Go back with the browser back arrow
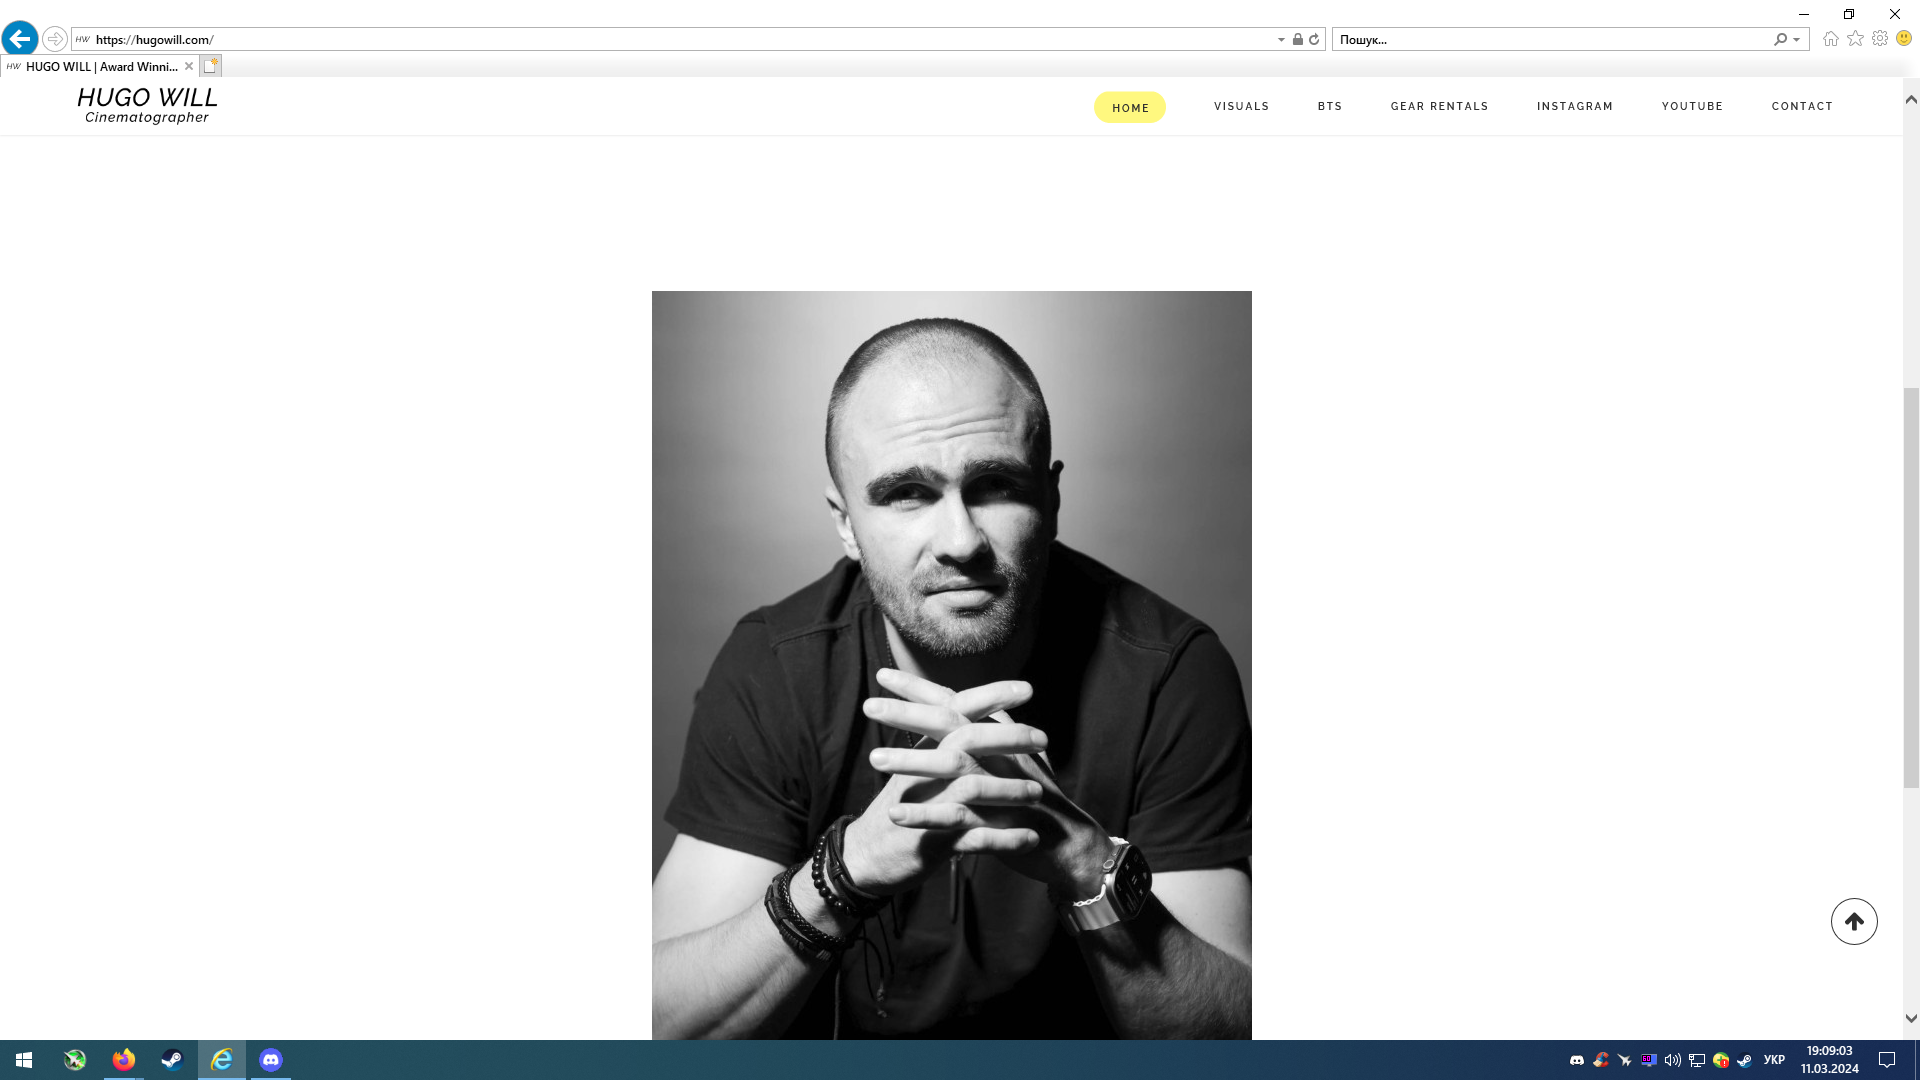The height and width of the screenshot is (1080, 1920). (20, 39)
